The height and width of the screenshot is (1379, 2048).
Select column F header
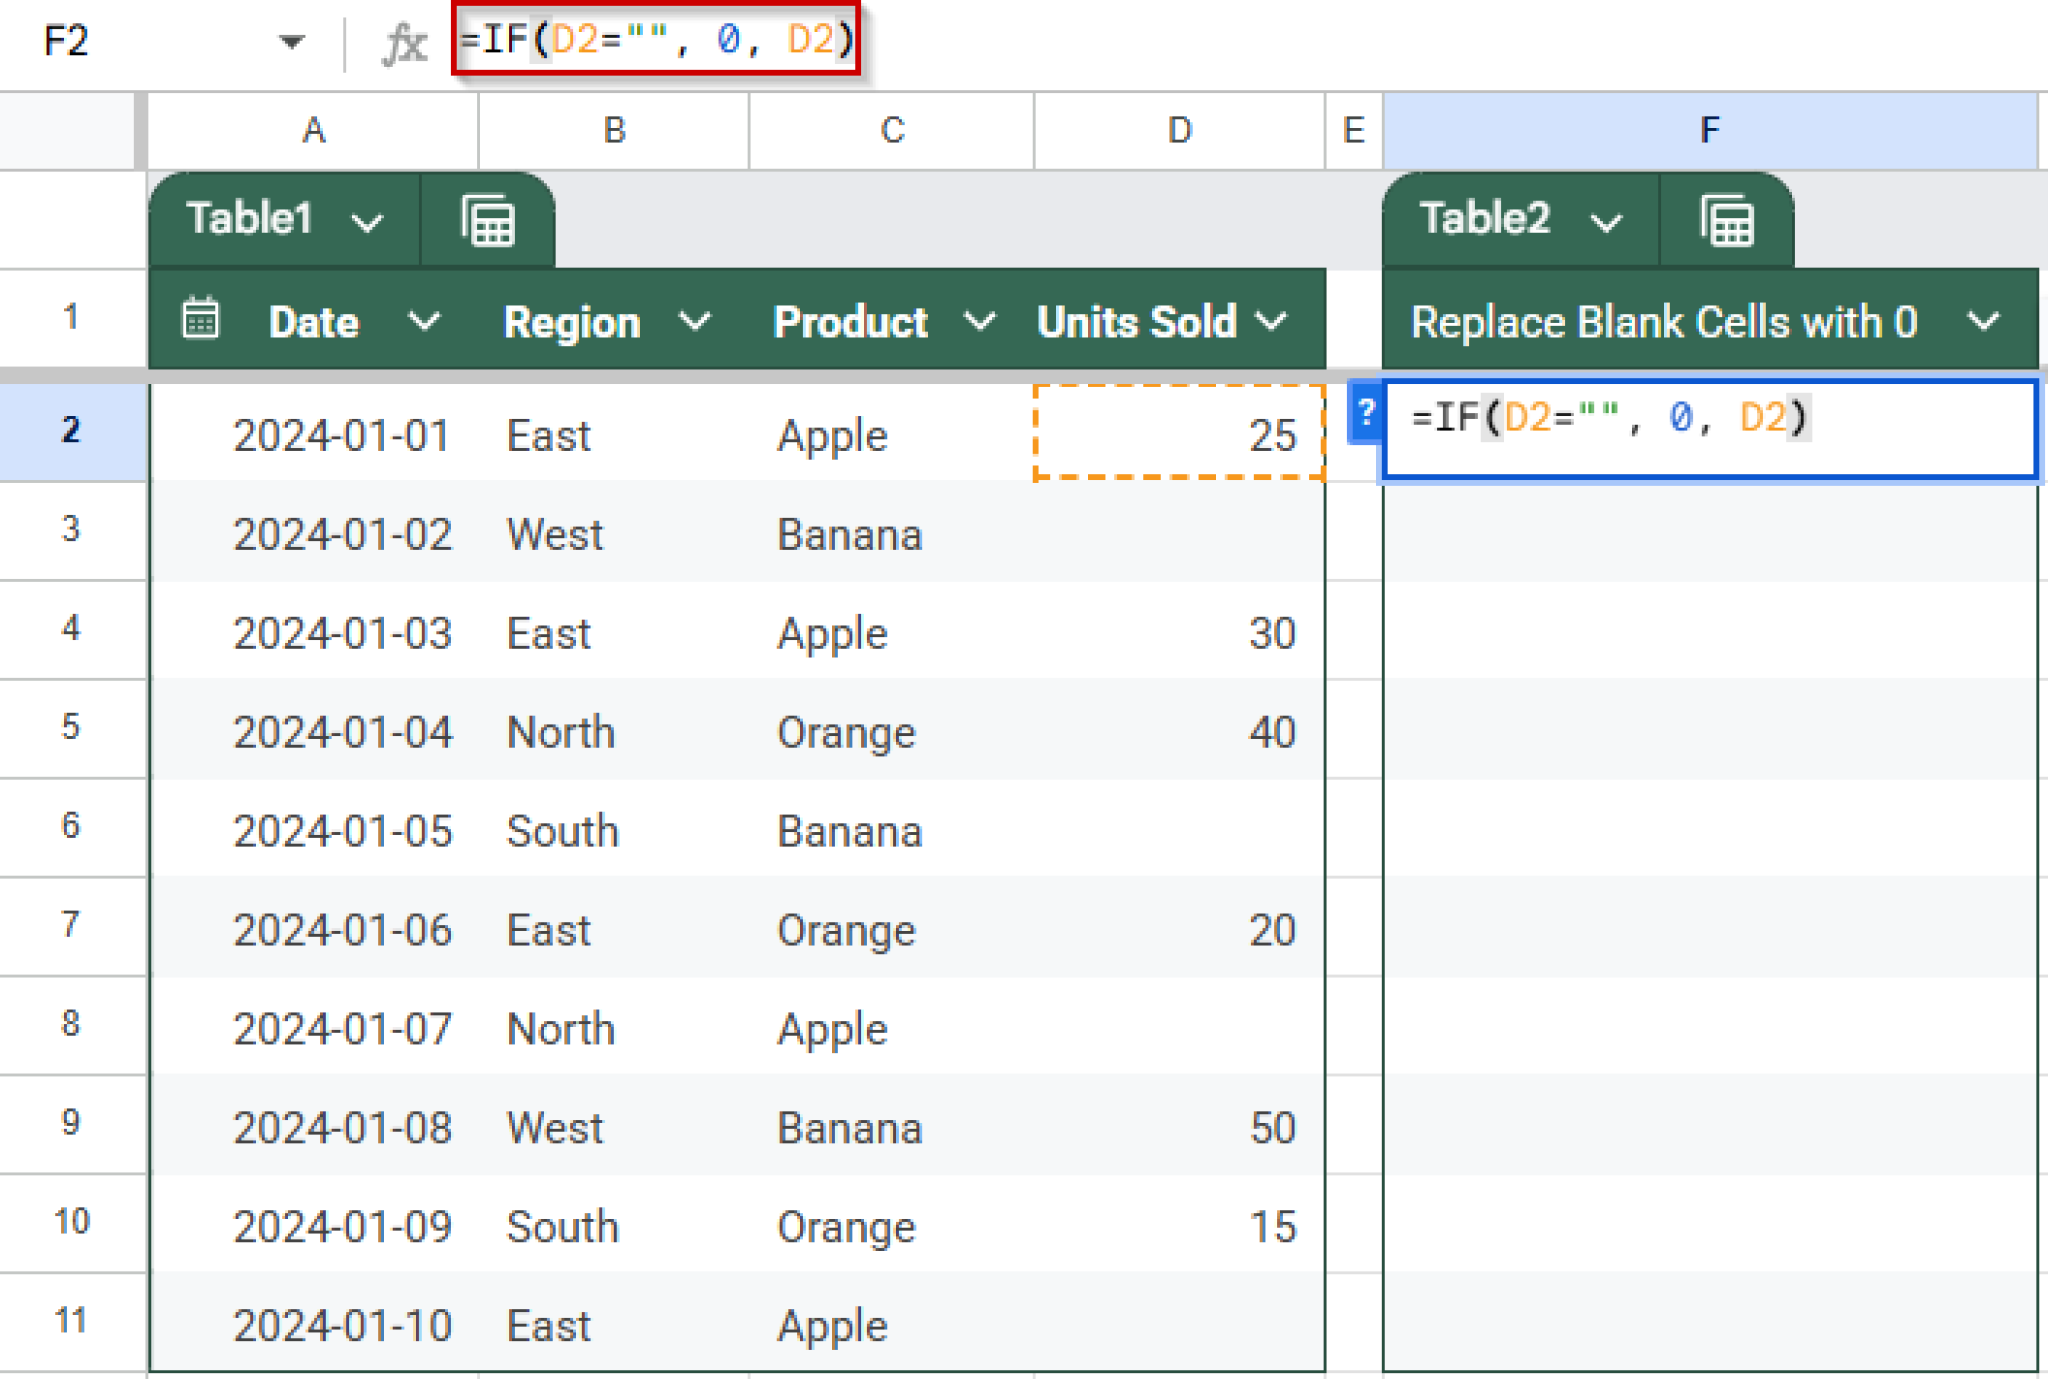[1709, 130]
